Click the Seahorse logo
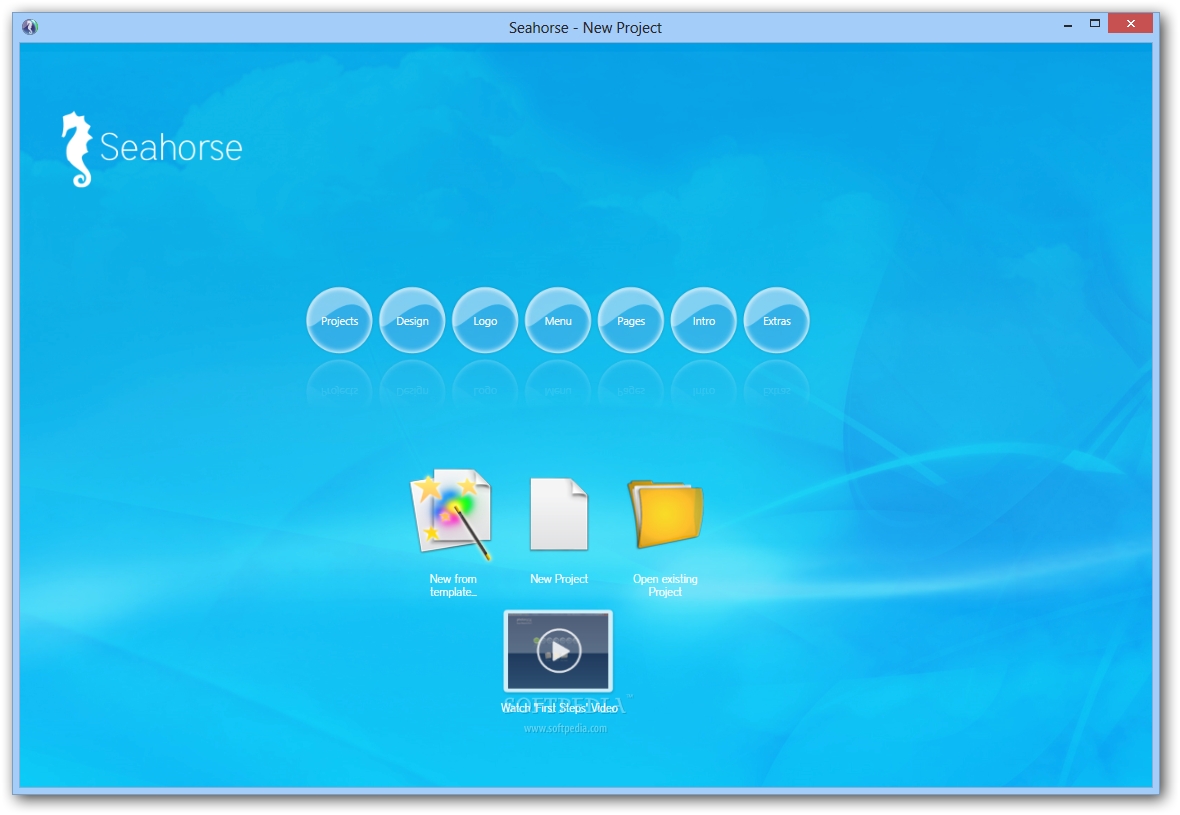 (152, 149)
